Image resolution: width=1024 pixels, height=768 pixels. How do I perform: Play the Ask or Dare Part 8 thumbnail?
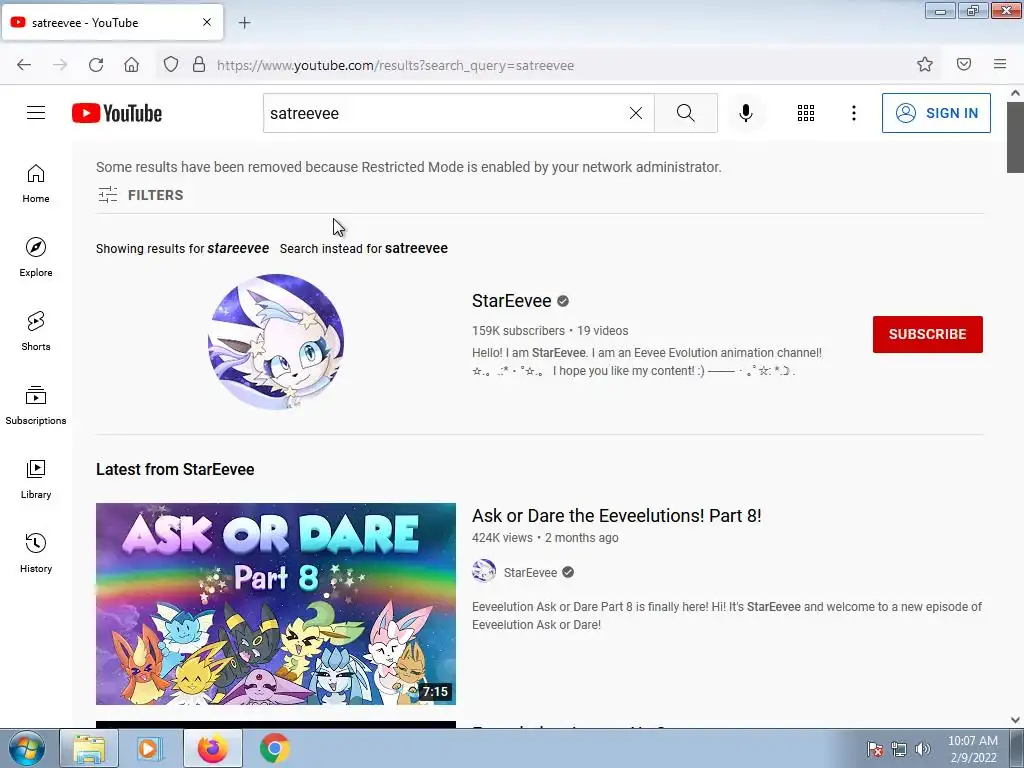tap(276, 603)
